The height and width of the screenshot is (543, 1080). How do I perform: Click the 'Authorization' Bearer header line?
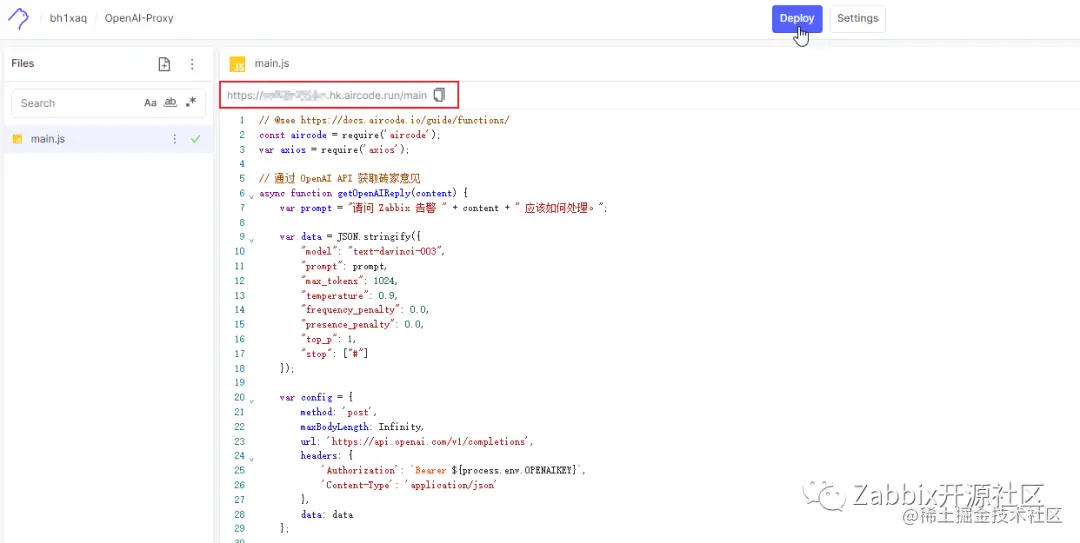(453, 471)
